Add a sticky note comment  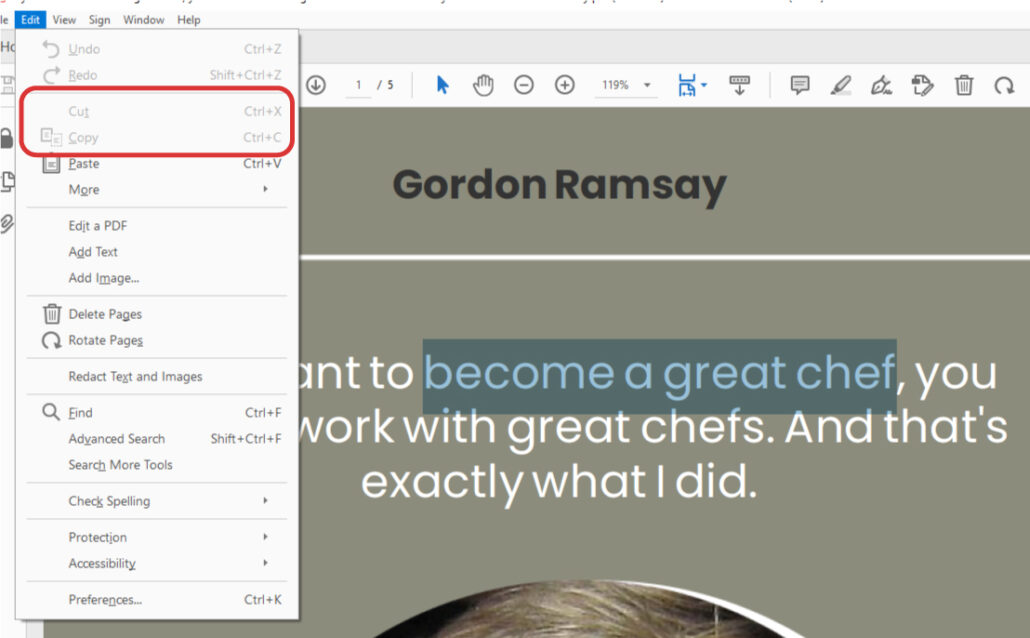click(800, 85)
